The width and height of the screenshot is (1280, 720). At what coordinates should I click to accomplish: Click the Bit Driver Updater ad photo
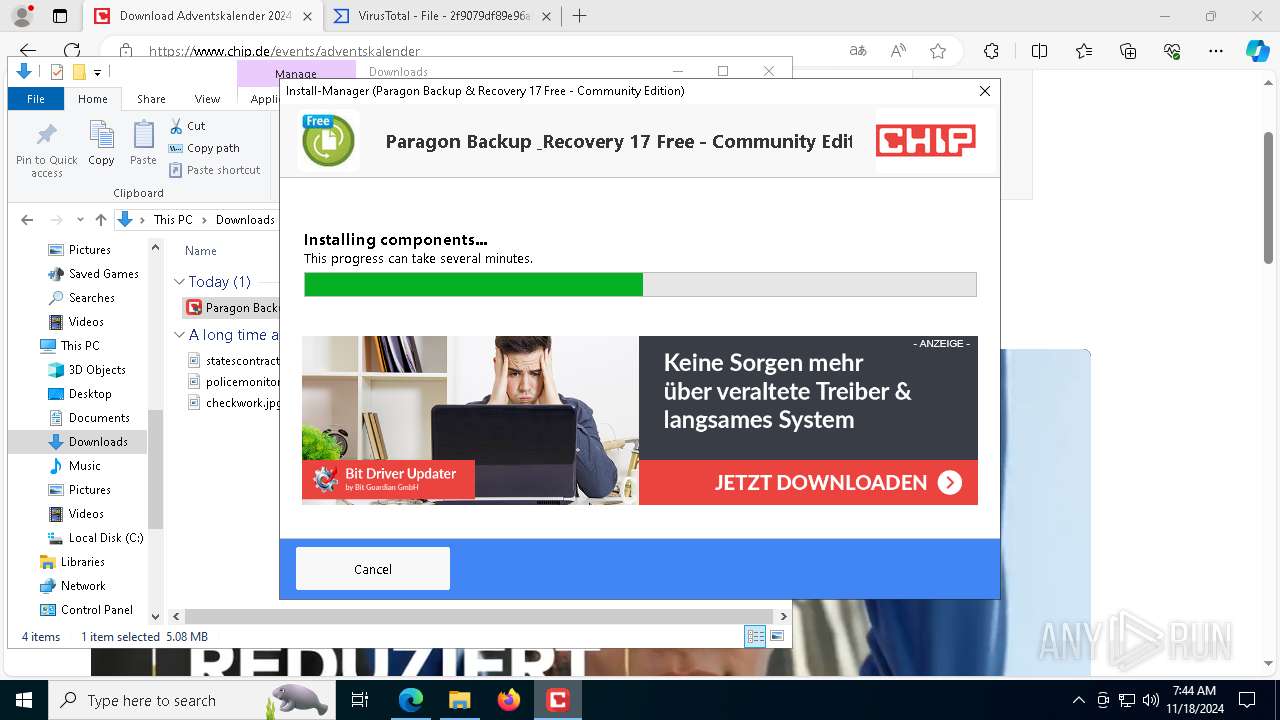click(470, 420)
